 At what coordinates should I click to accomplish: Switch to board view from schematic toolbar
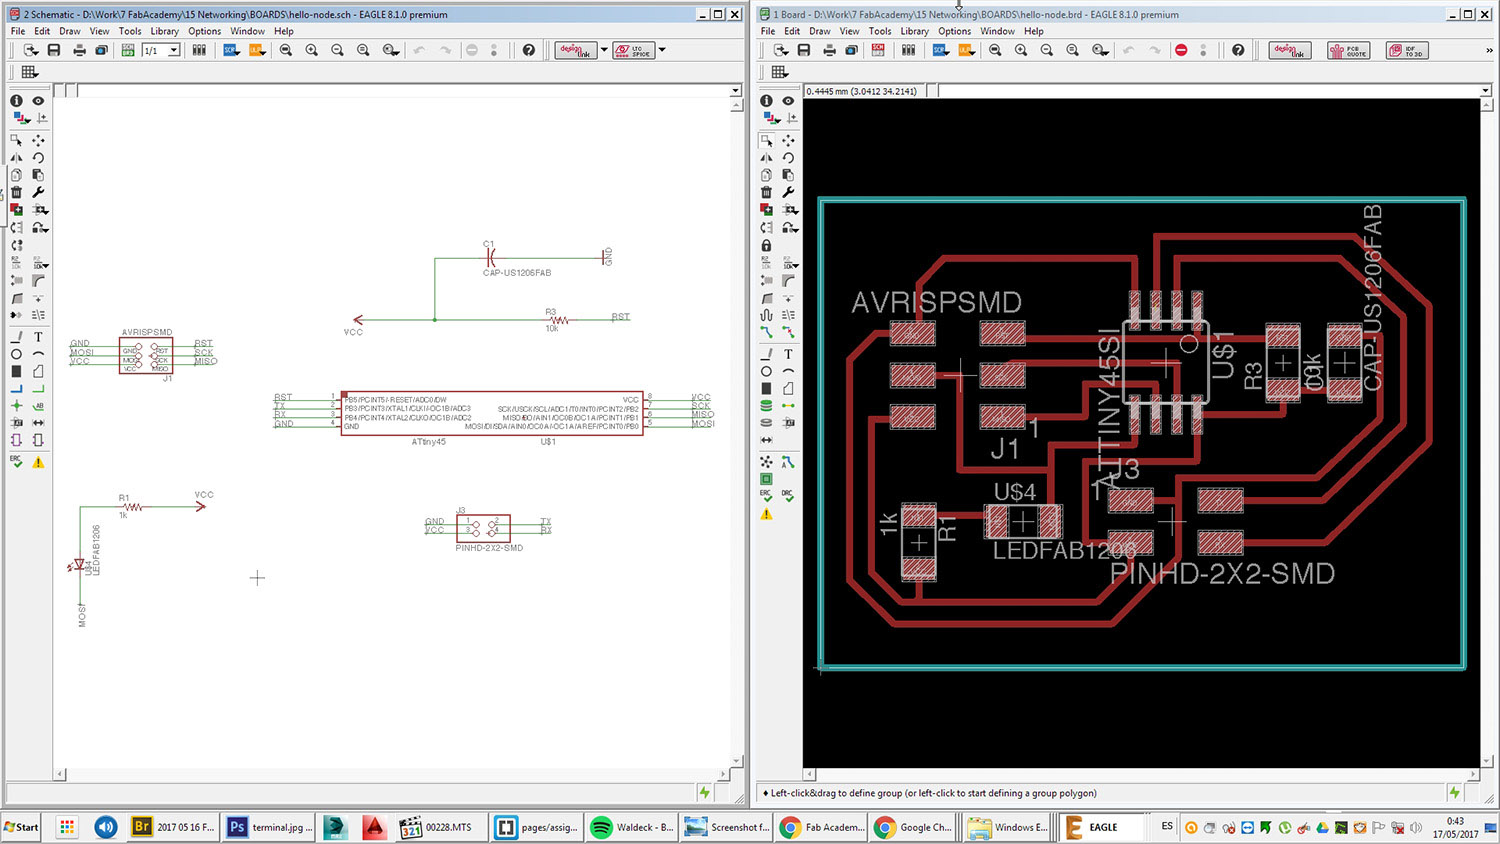[x=128, y=50]
